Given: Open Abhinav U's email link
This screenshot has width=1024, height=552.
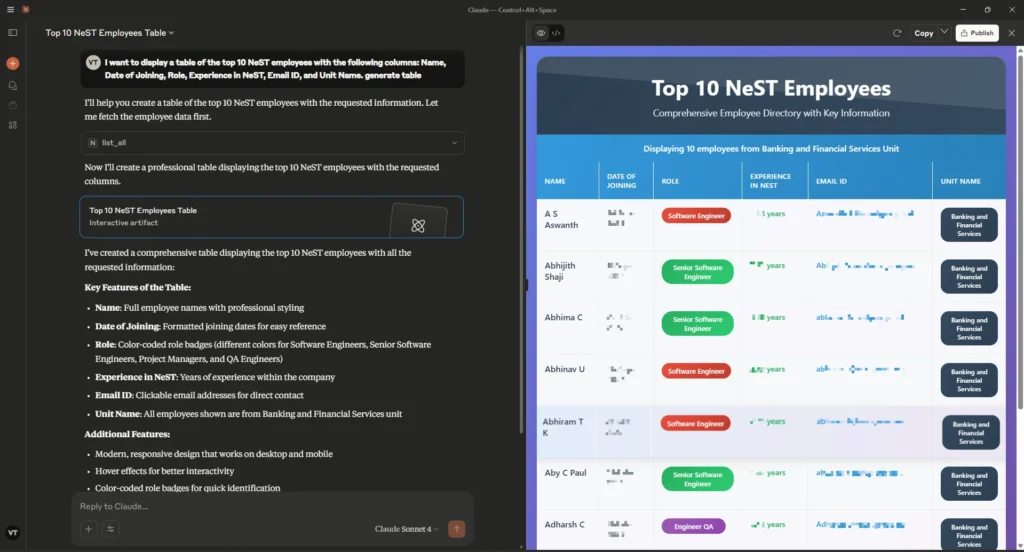Looking at the screenshot, I should click(860, 369).
